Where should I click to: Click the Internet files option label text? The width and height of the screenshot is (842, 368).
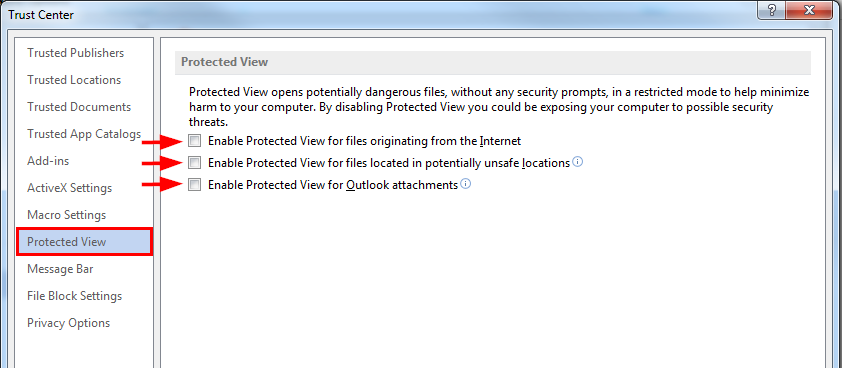[365, 141]
